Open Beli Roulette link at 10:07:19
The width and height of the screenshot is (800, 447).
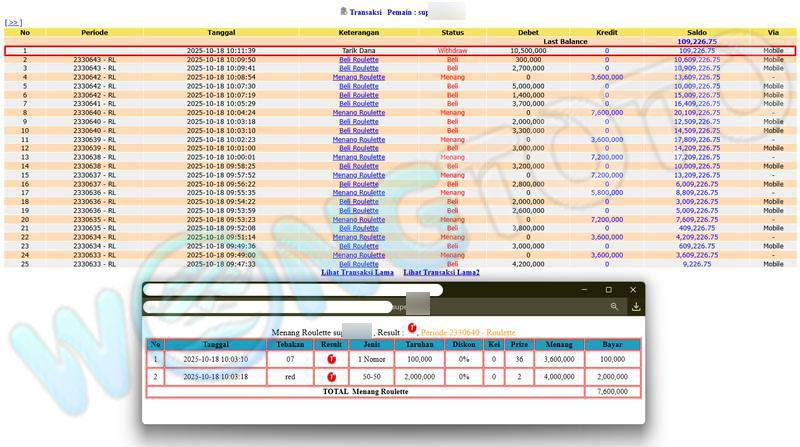click(359, 95)
